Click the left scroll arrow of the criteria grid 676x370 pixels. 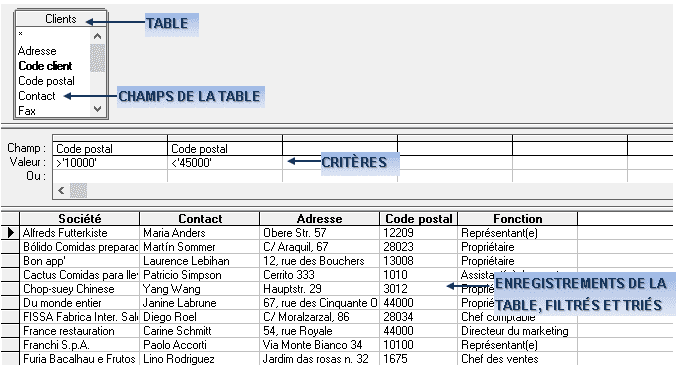click(x=61, y=190)
